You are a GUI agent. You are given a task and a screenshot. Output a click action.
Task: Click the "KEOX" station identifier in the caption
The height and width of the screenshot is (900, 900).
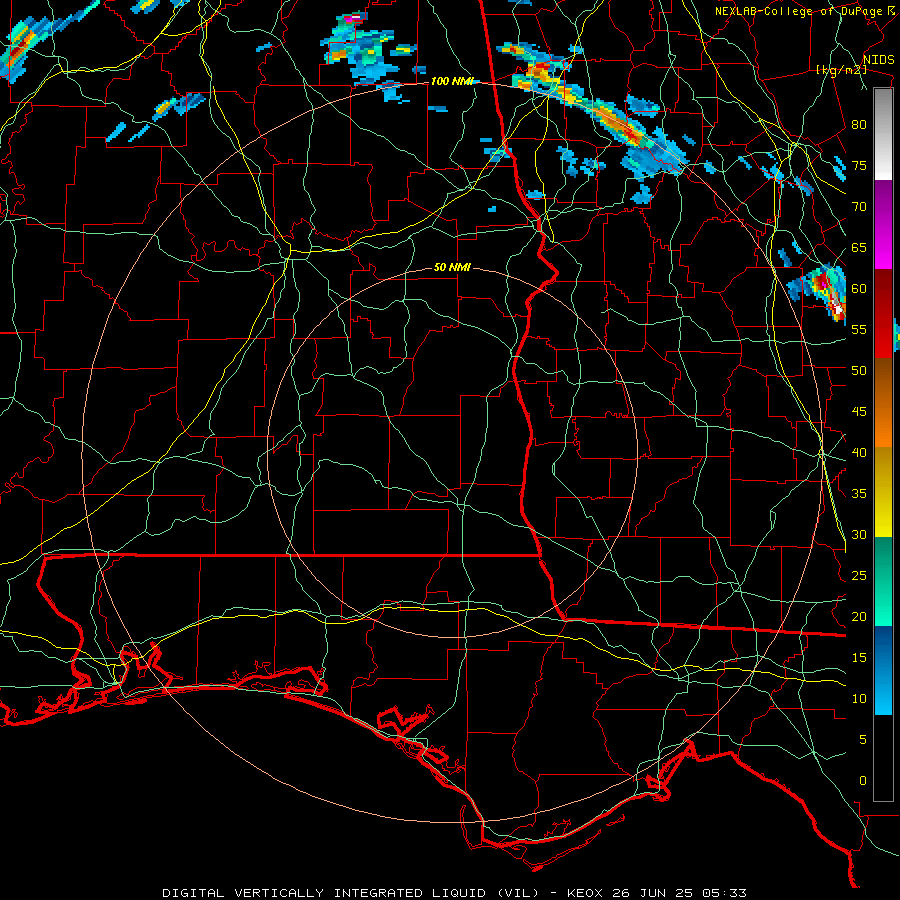click(589, 893)
